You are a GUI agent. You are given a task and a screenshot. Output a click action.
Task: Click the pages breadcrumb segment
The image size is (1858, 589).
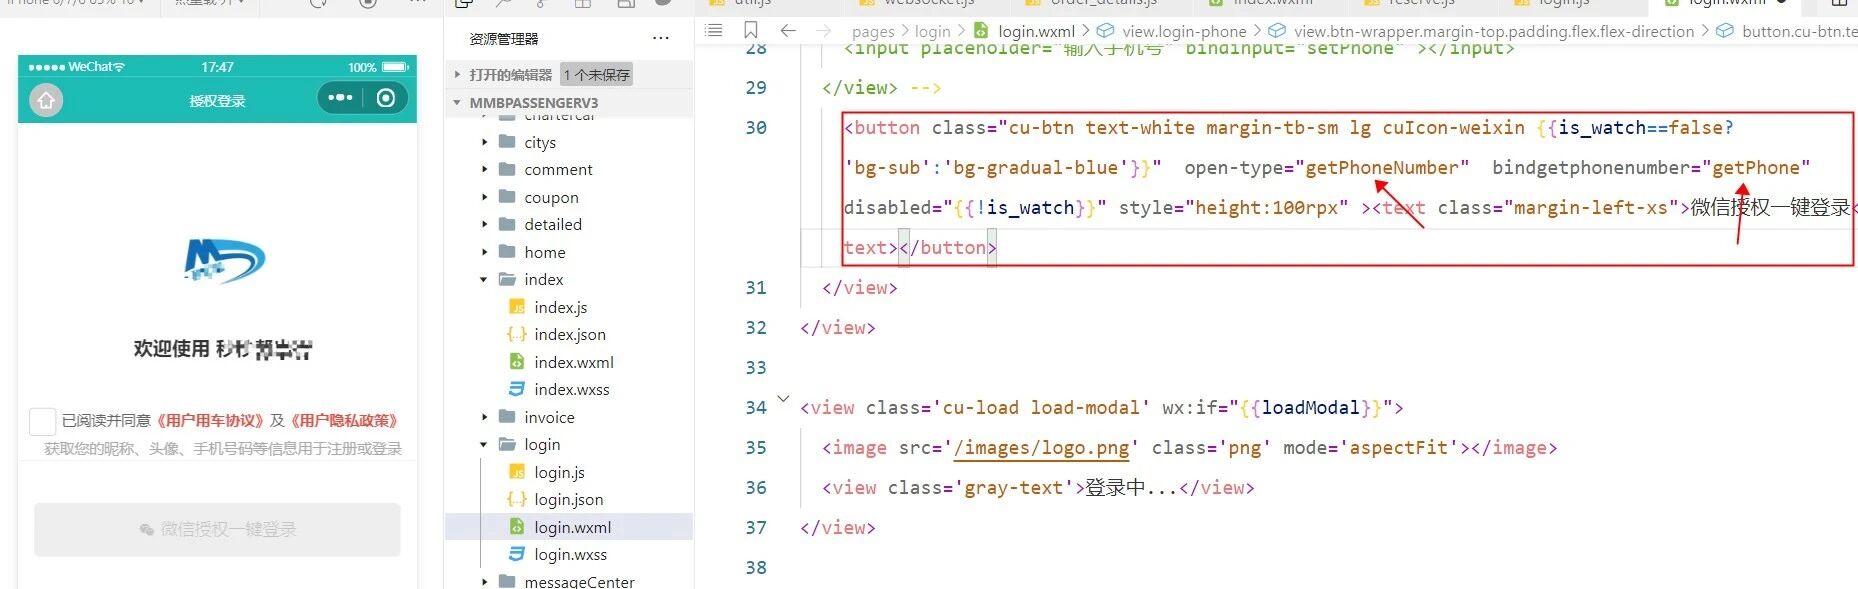click(873, 31)
